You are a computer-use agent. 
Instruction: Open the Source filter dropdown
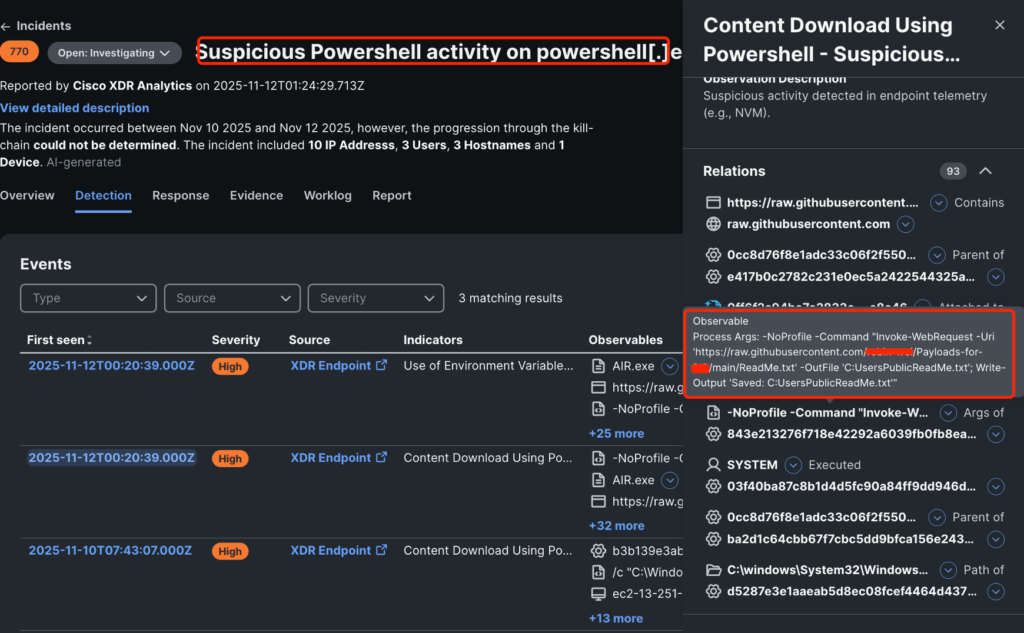tap(231, 298)
